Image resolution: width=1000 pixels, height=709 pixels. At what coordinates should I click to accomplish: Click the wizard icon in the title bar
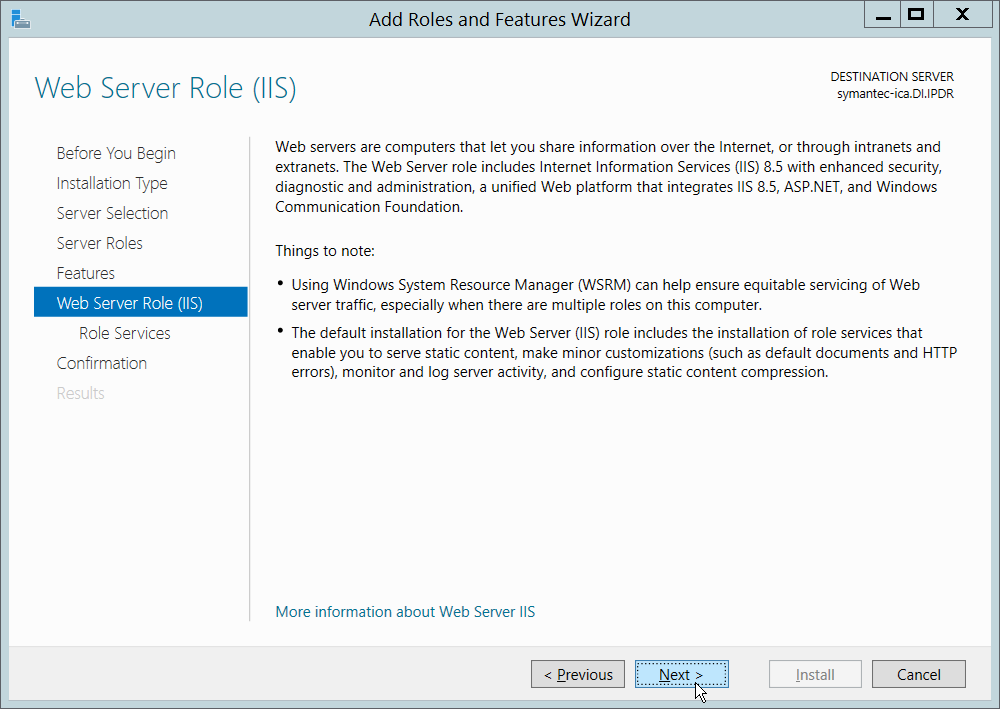18,17
